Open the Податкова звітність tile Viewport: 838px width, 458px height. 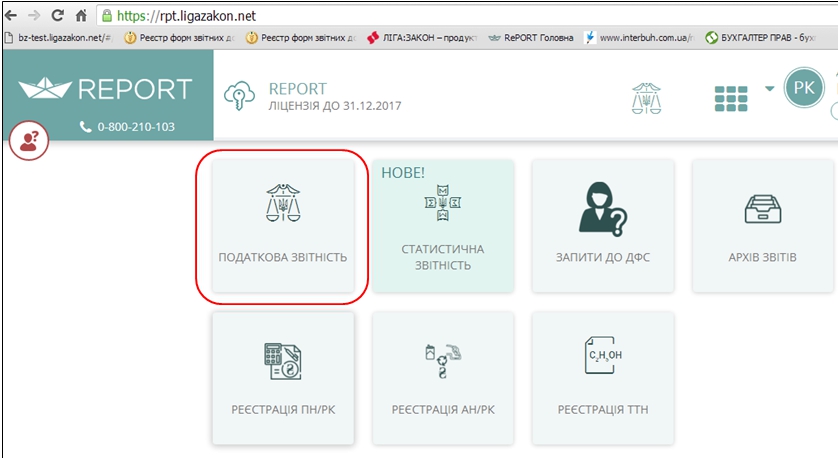coord(283,226)
